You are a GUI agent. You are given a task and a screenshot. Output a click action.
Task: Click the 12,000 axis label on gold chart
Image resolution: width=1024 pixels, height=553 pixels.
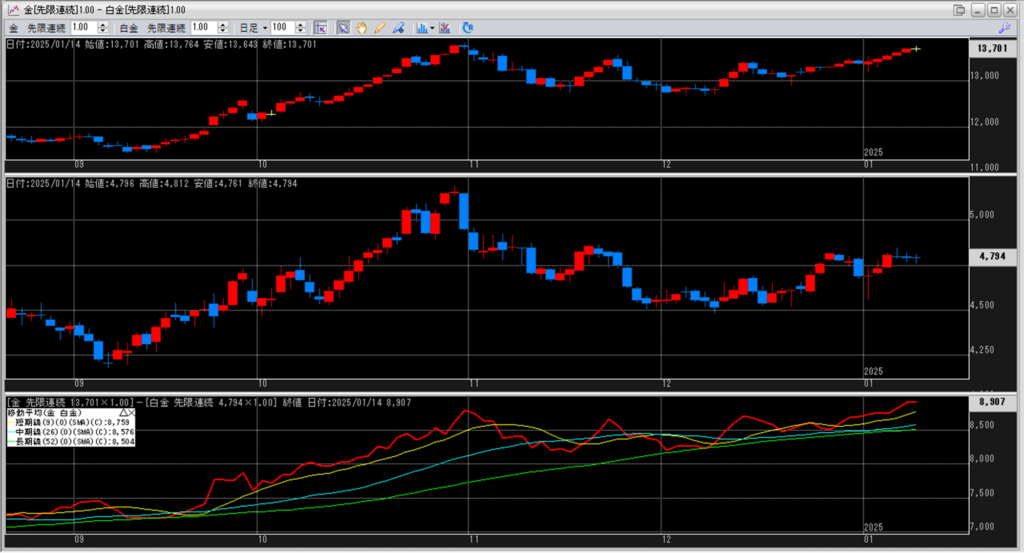(984, 122)
